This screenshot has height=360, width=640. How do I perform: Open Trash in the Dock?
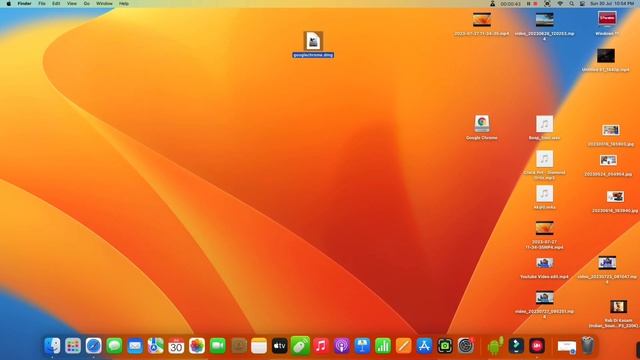[588, 346]
